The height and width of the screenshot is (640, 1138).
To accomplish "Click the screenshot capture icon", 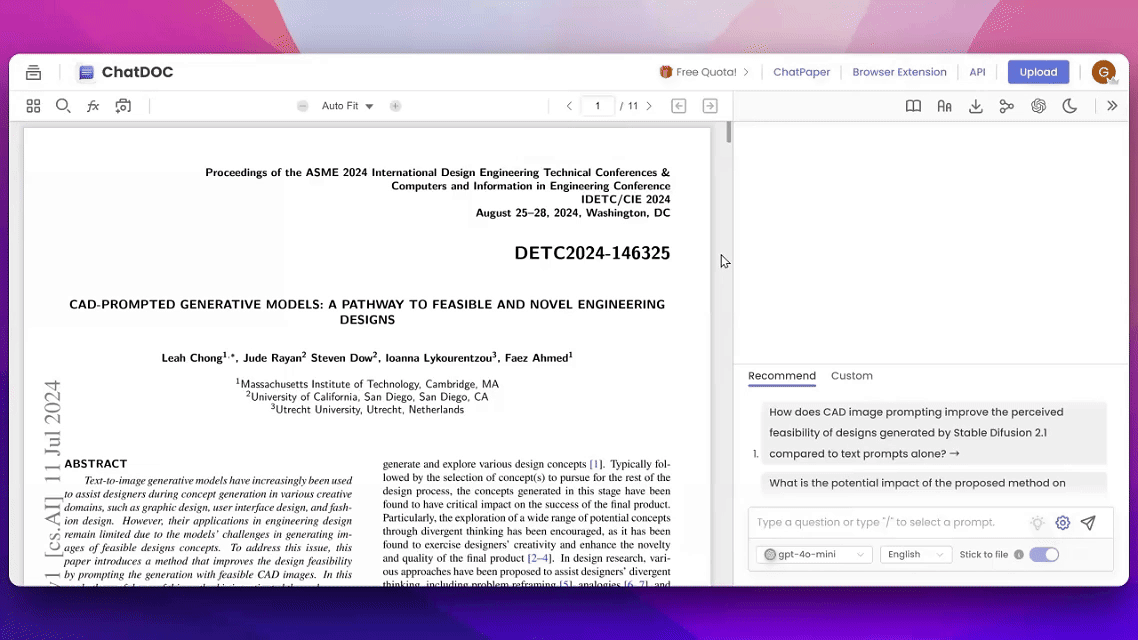I will tap(123, 106).
